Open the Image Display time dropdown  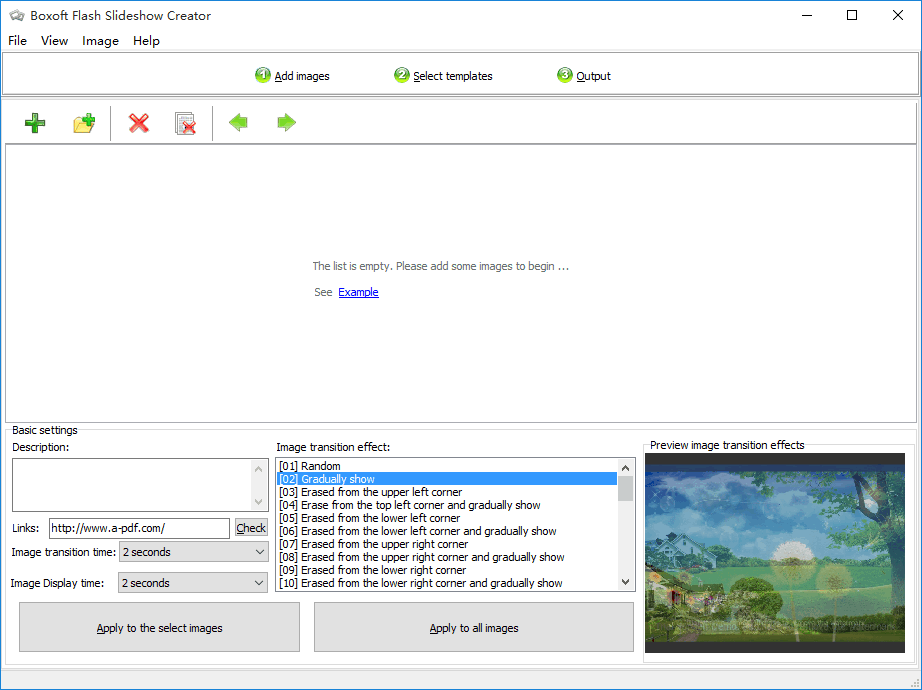[x=193, y=583]
